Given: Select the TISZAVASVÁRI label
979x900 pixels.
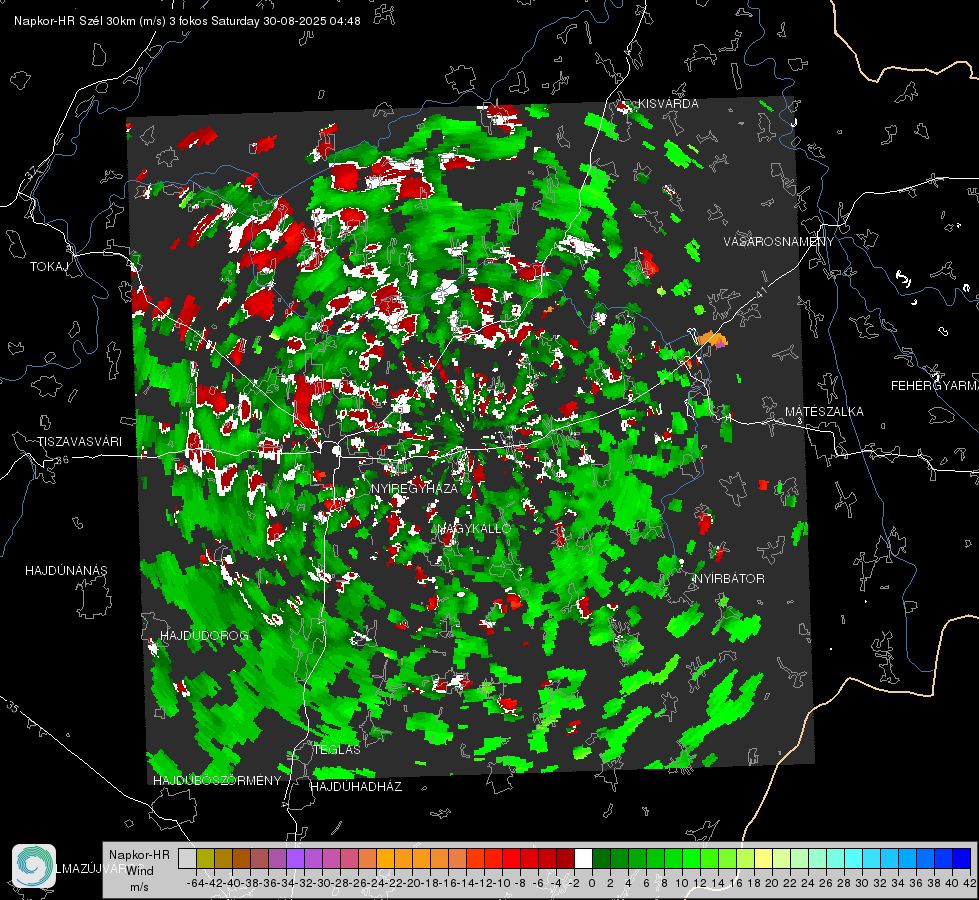Looking at the screenshot, I should (x=79, y=442).
